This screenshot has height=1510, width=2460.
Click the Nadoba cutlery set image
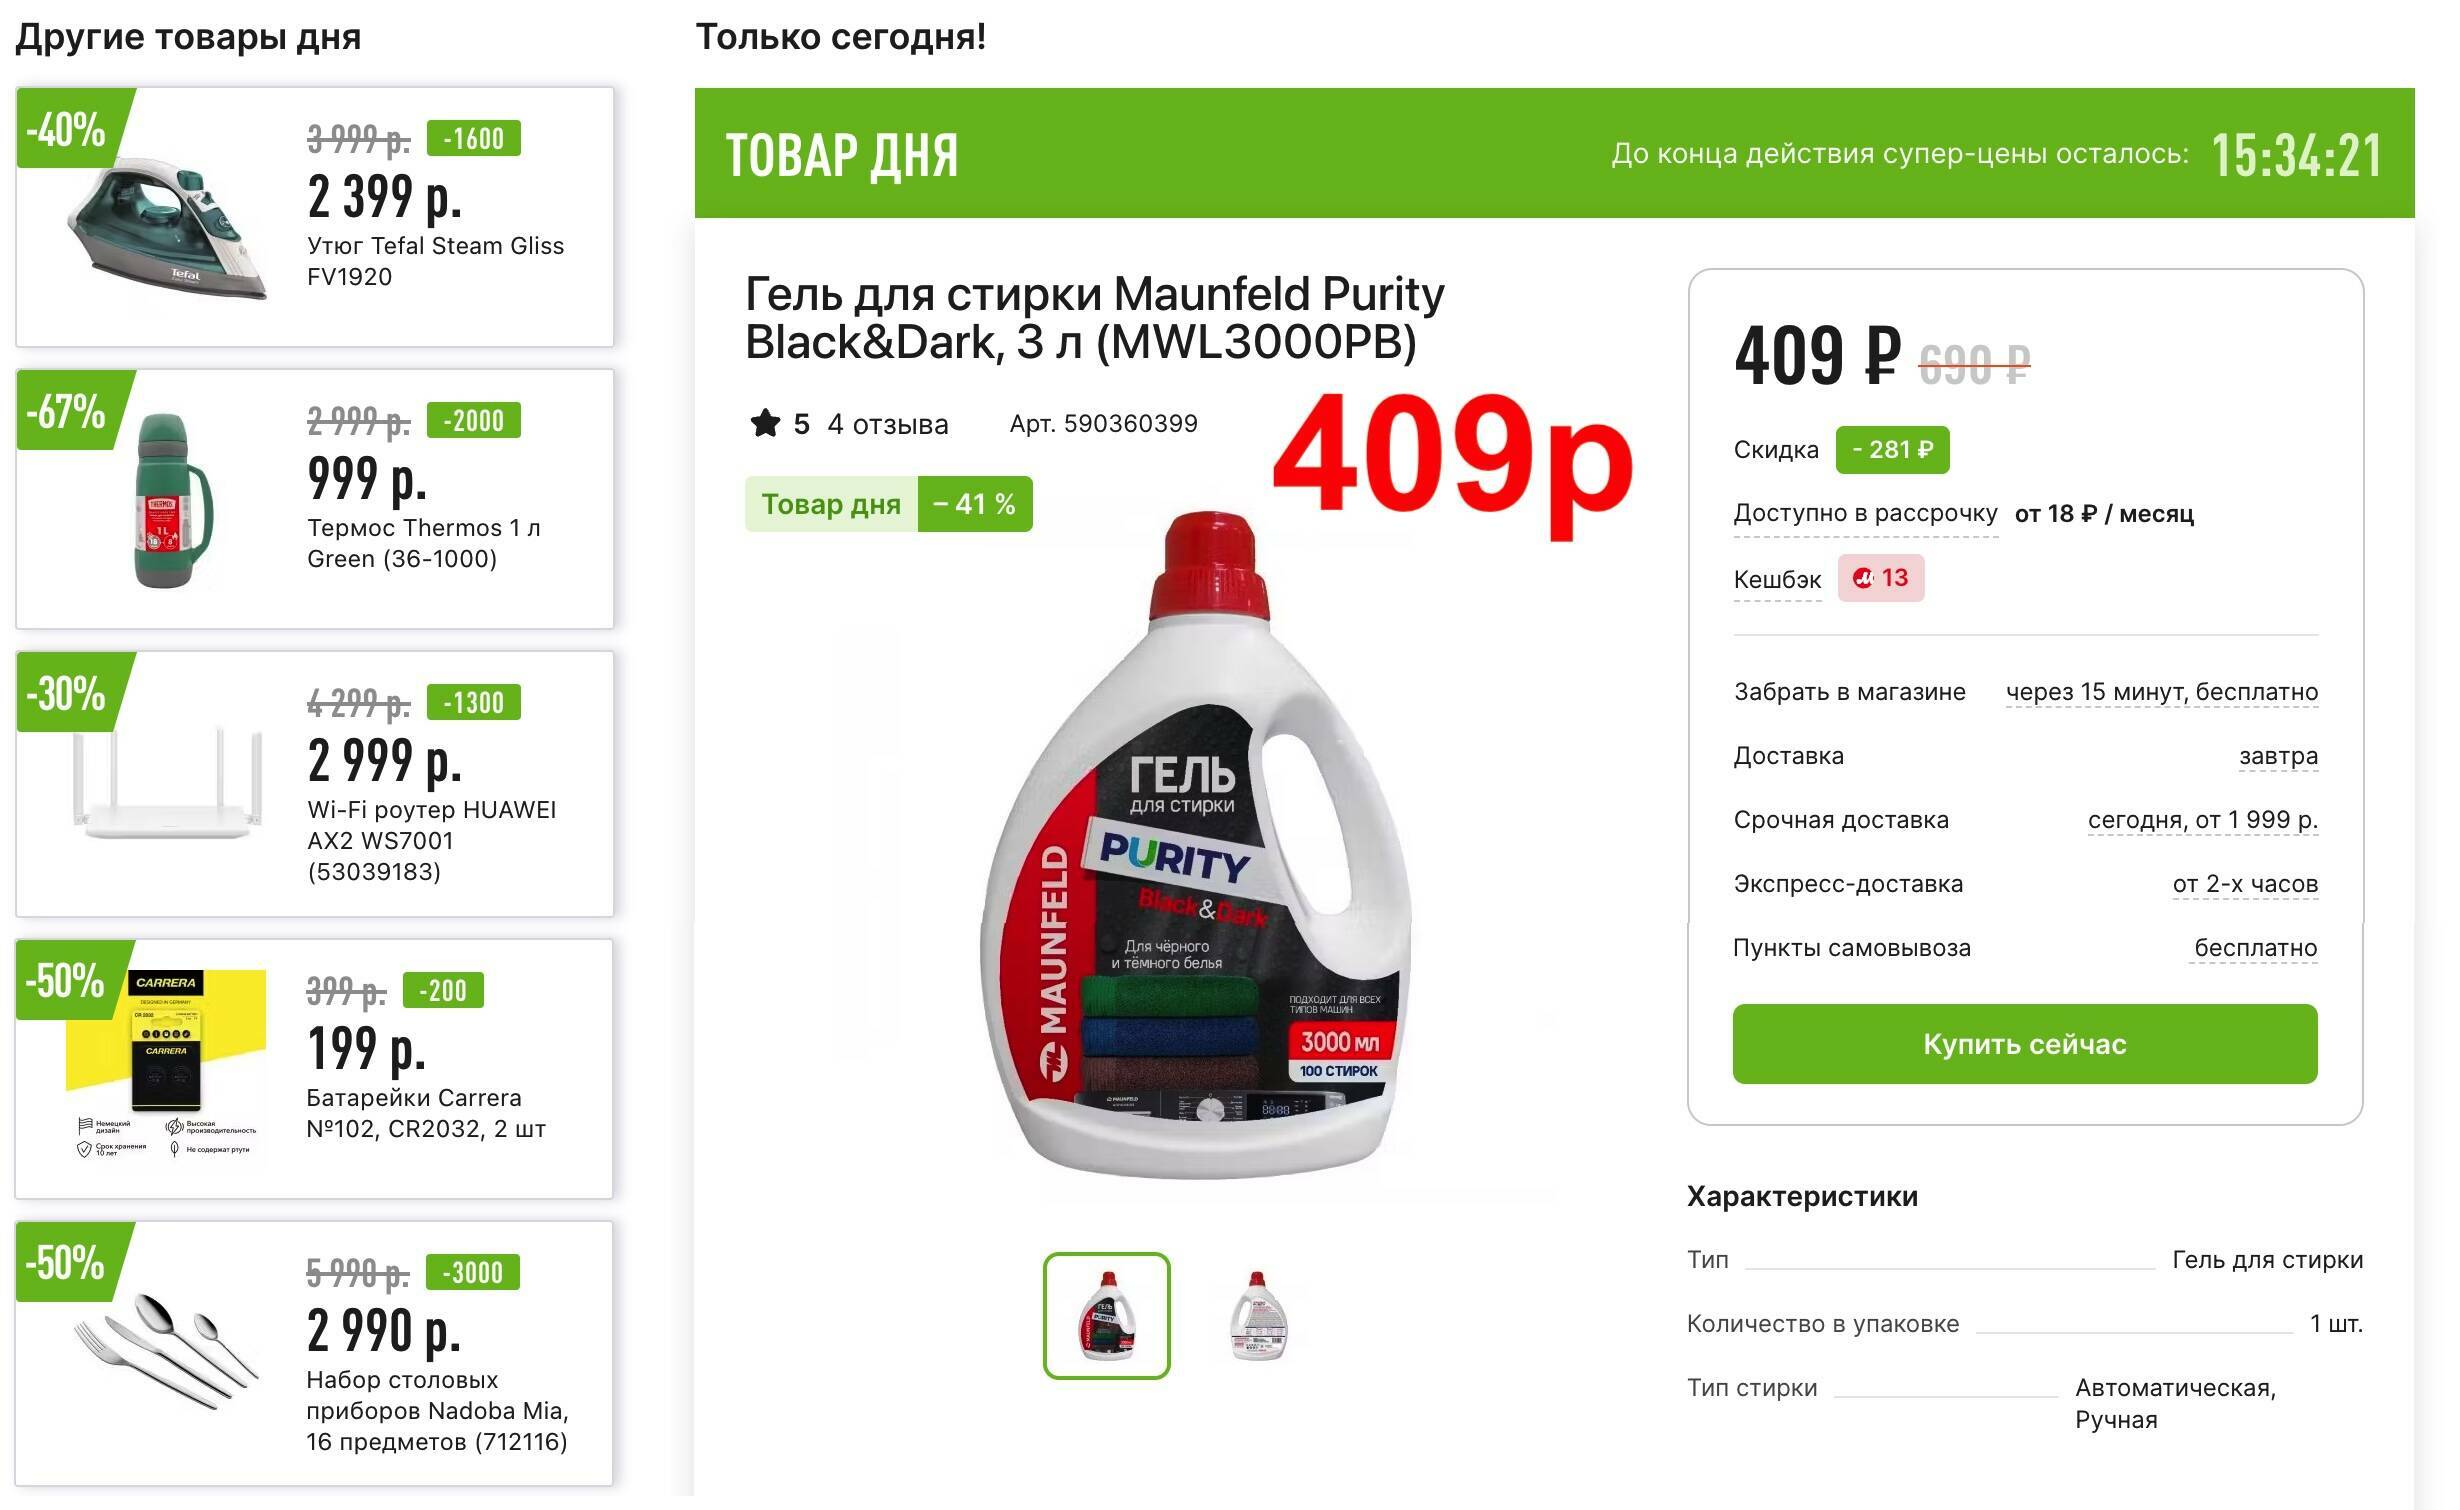pos(166,1350)
